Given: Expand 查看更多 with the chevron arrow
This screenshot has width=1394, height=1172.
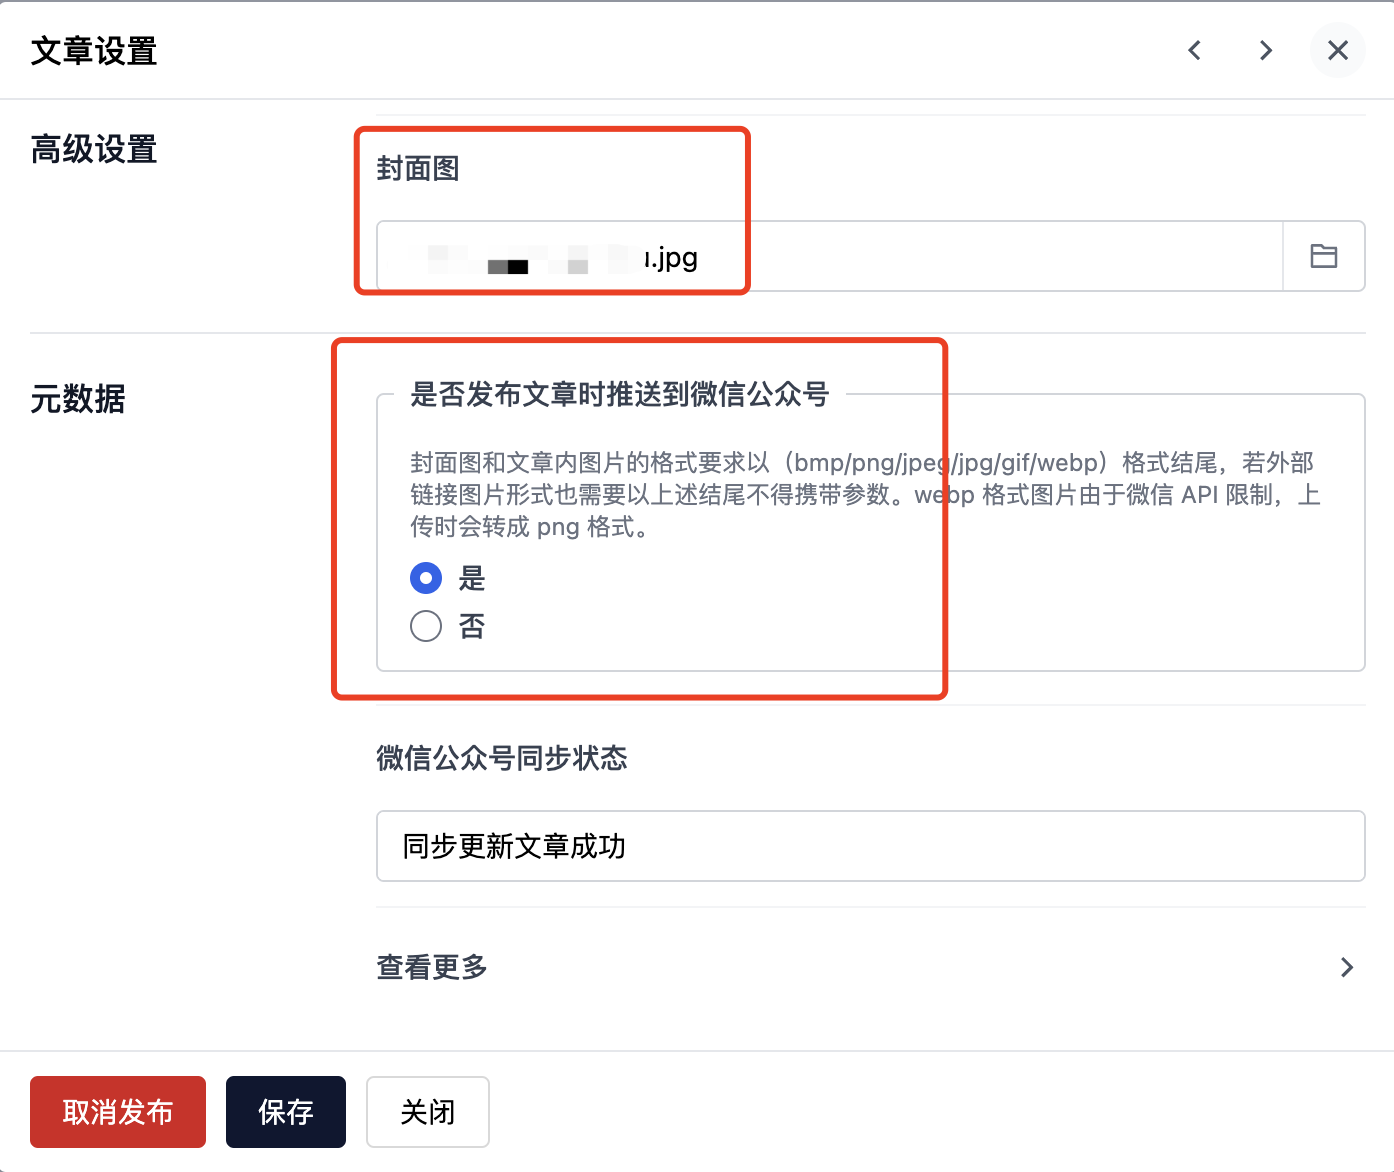Looking at the screenshot, I should [x=1347, y=967].
